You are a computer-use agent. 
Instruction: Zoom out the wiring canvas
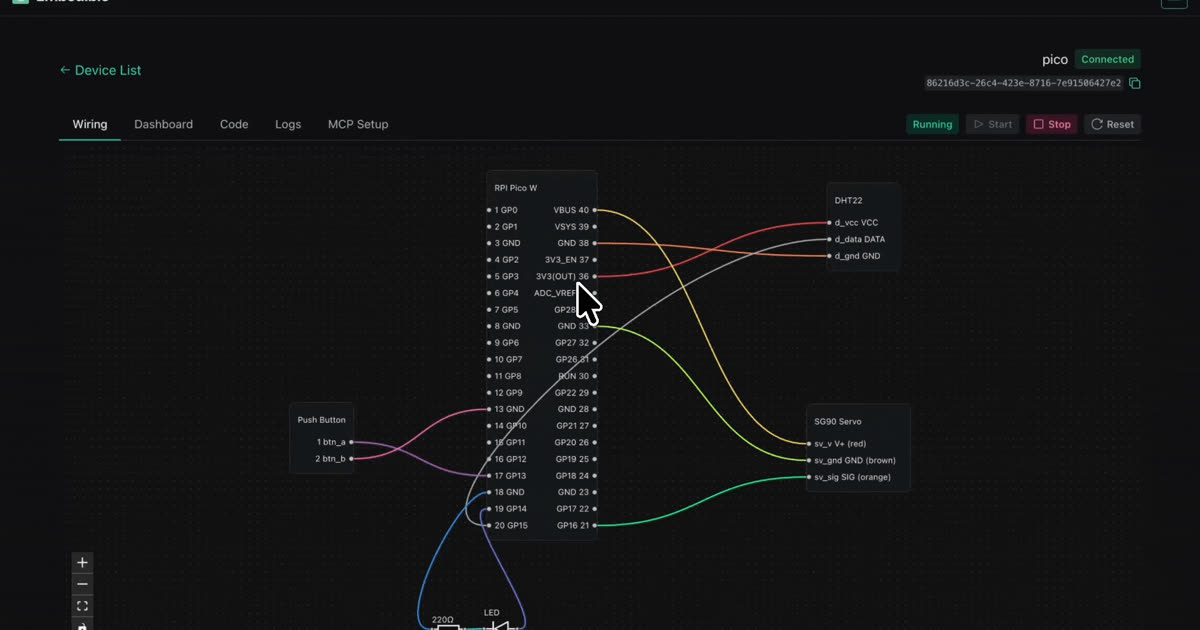click(83, 584)
